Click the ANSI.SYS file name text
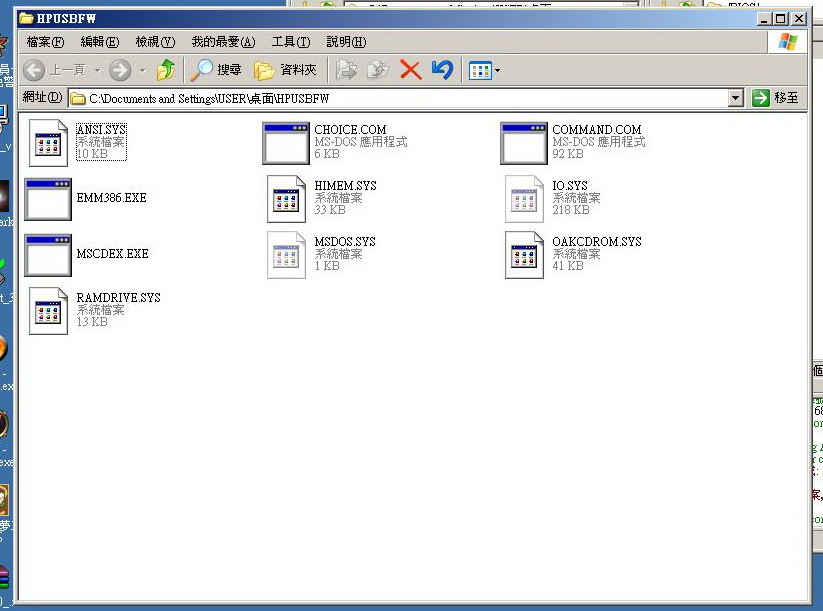The image size is (823, 611). pyautogui.click(x=101, y=129)
